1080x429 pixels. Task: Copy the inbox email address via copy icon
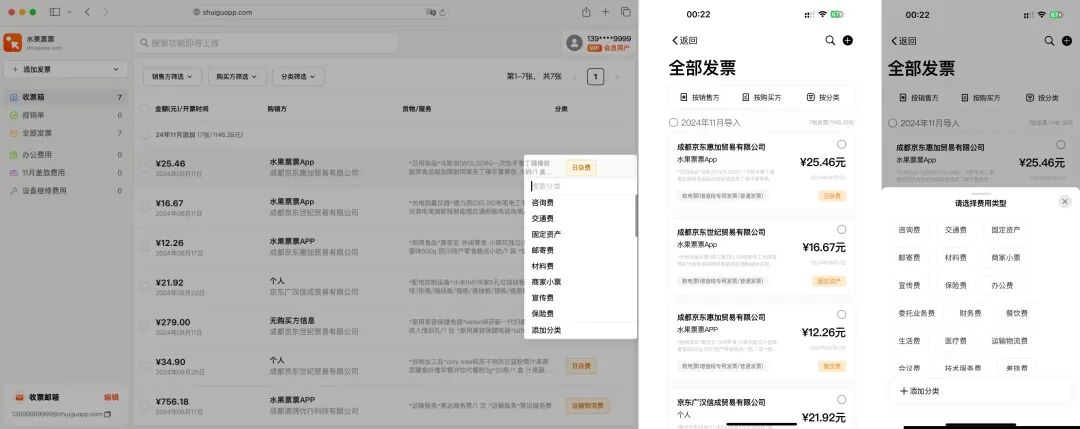click(x=107, y=414)
